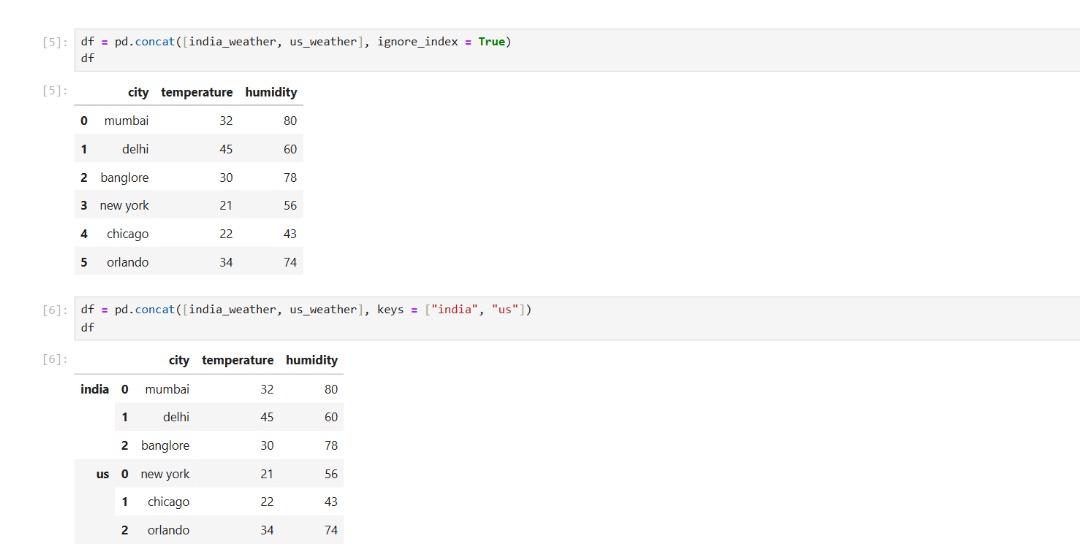Click new york in the output [6] table

[165, 474]
